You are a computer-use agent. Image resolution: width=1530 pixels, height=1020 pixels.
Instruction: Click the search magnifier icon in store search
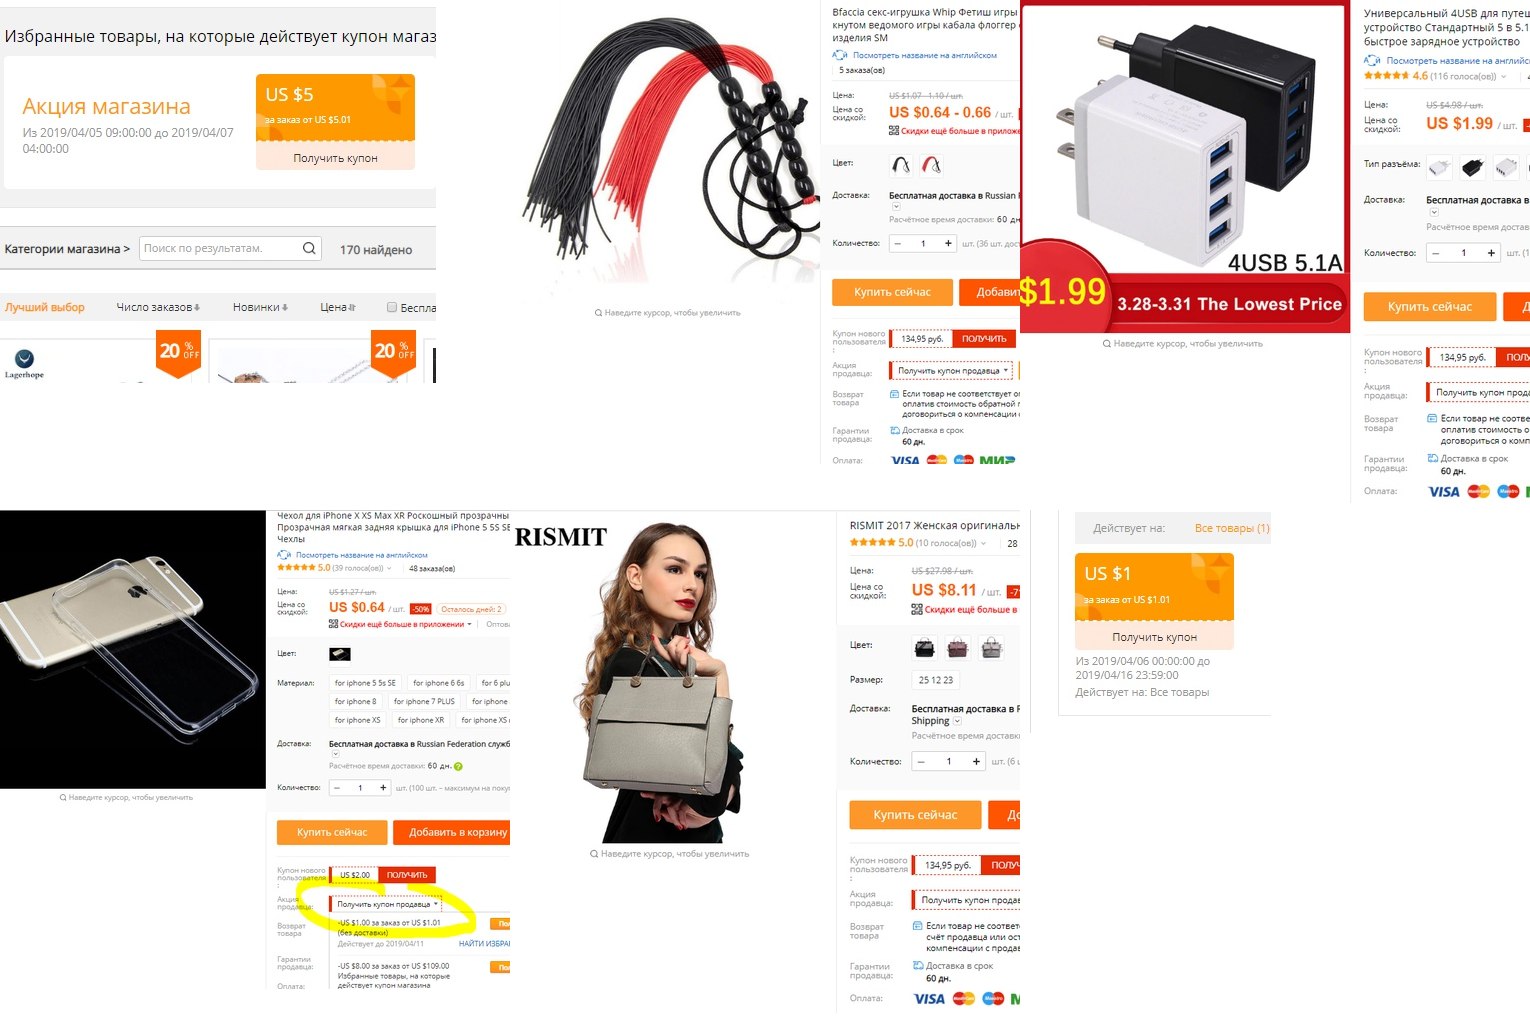[309, 248]
